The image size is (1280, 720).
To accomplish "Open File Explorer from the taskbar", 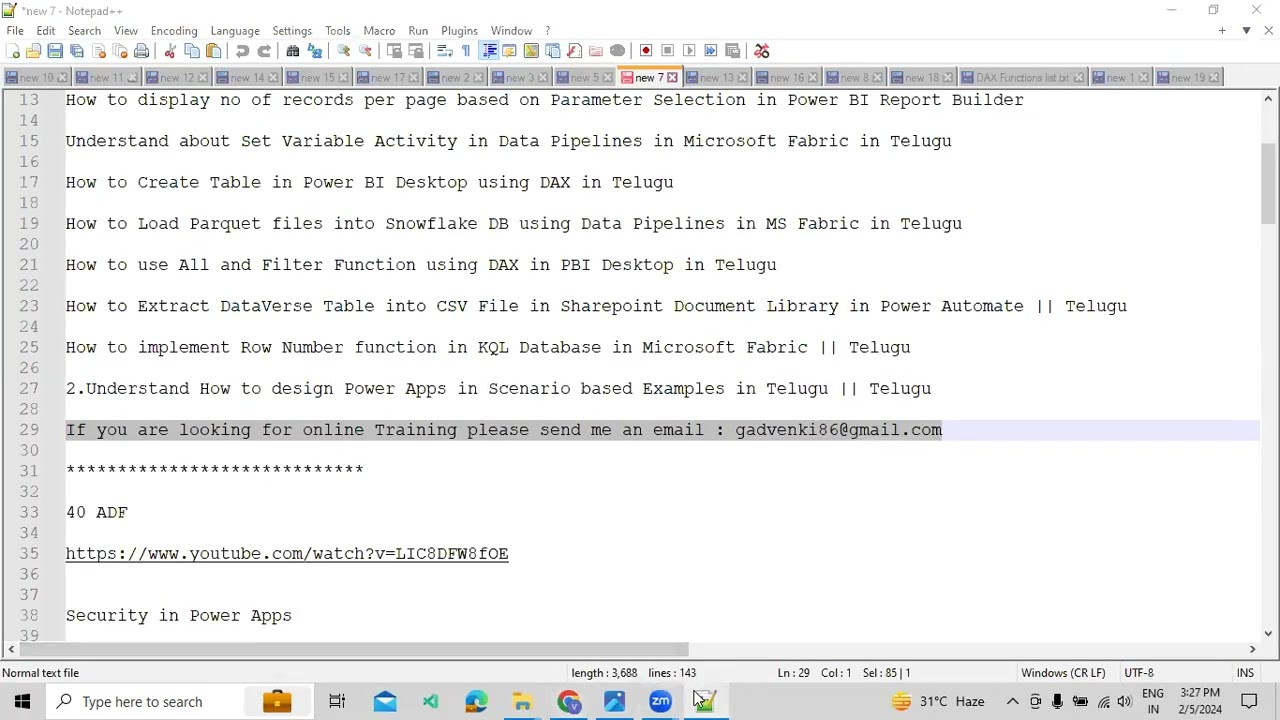I will [522, 702].
